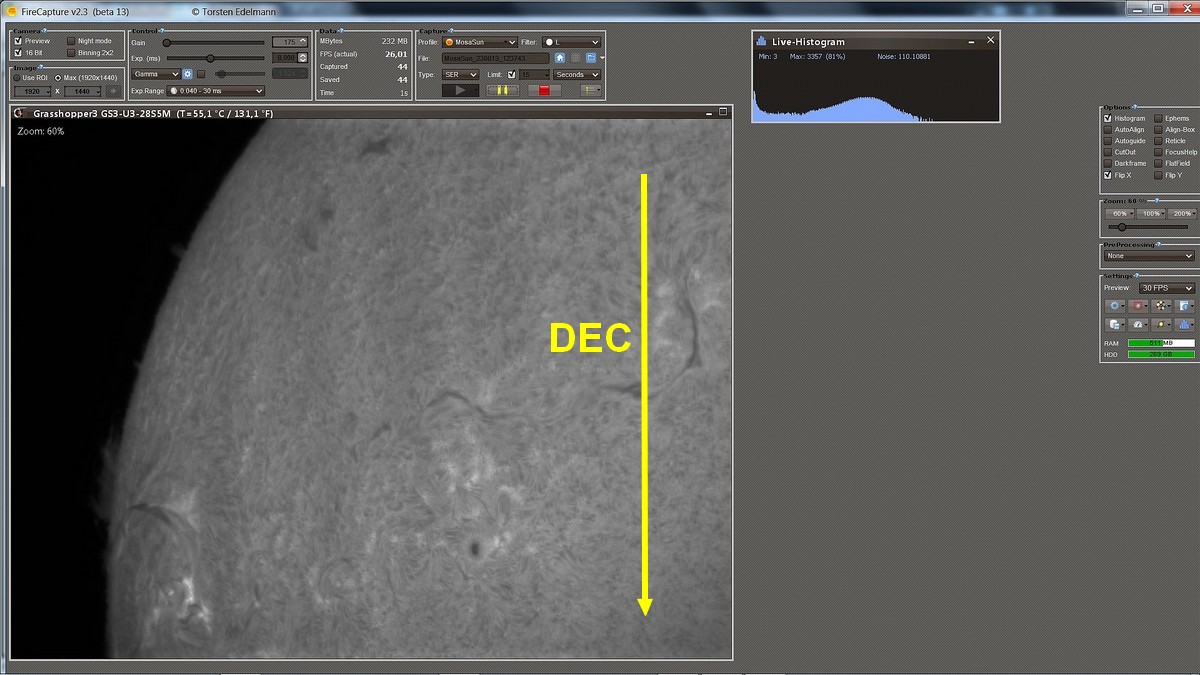
Task: Enable the Reticle checkbox
Action: [1158, 141]
